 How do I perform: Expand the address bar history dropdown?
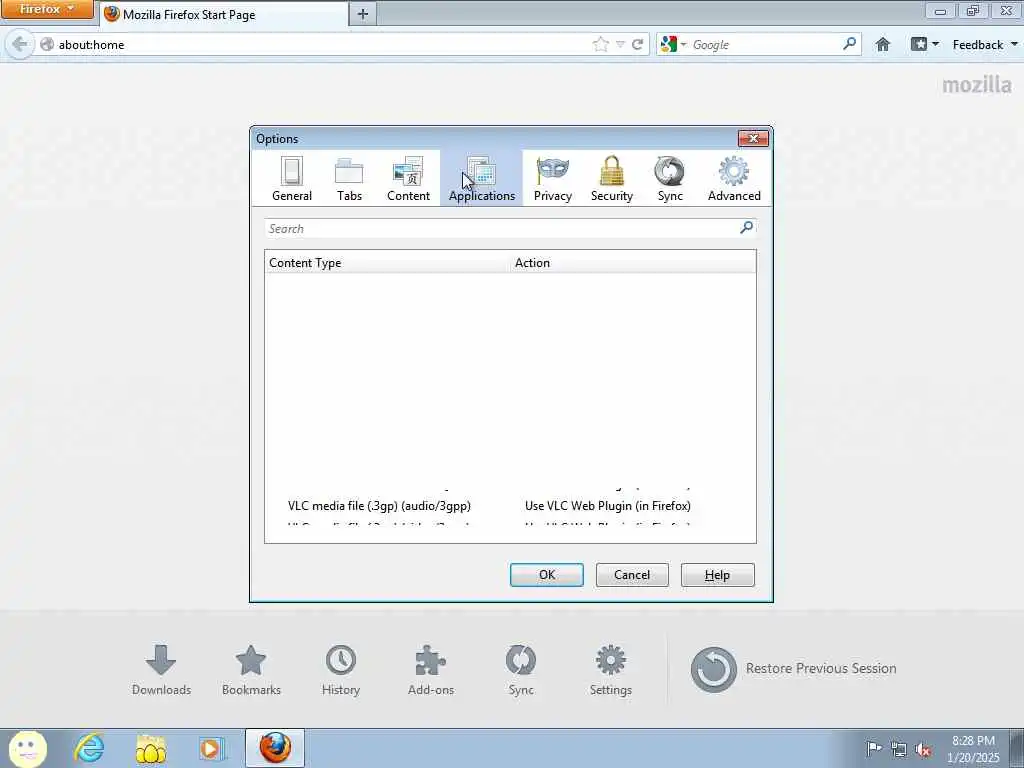coord(620,44)
